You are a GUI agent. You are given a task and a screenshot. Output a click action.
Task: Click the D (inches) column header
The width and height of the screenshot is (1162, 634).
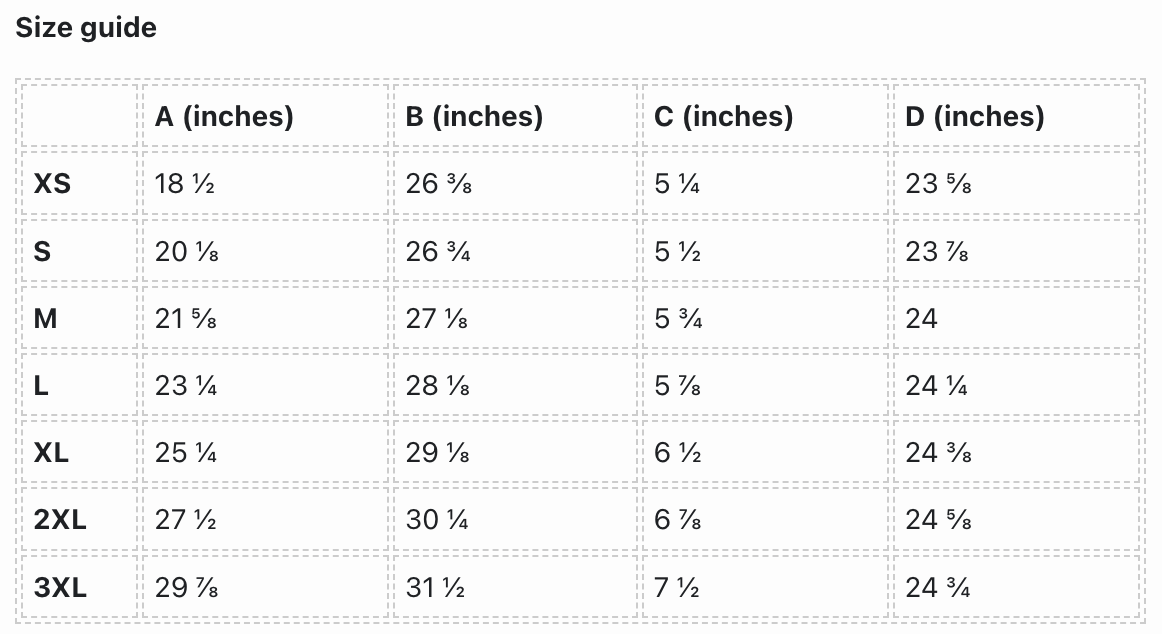(974, 117)
